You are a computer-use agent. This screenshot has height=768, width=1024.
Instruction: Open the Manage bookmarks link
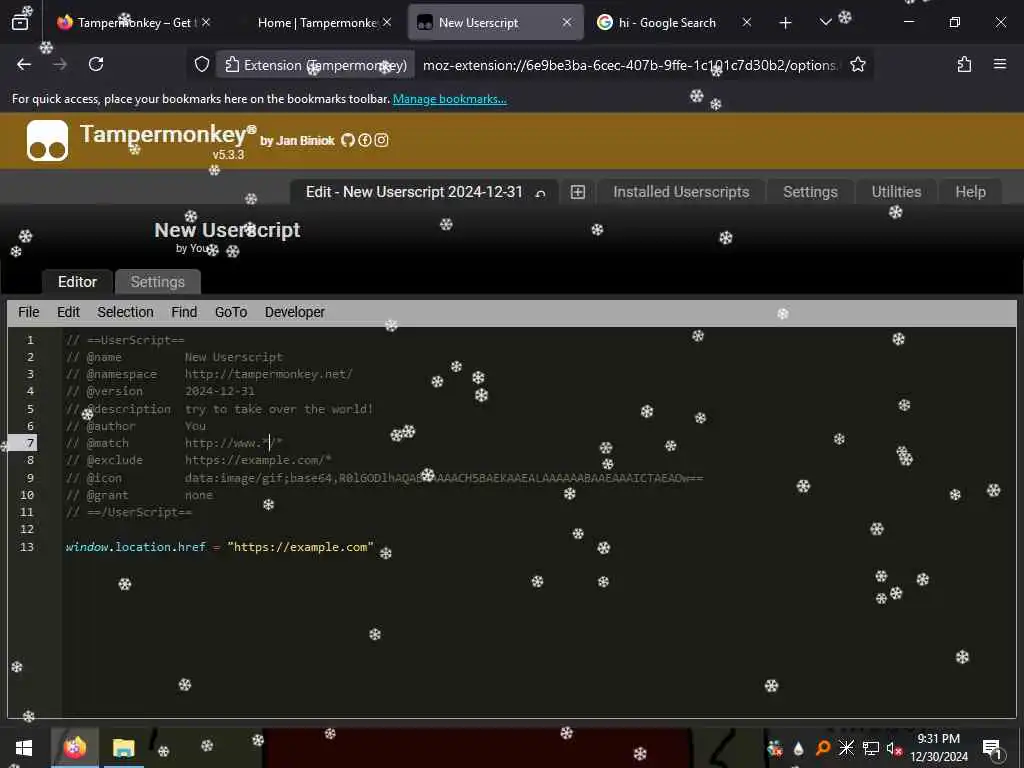point(449,99)
